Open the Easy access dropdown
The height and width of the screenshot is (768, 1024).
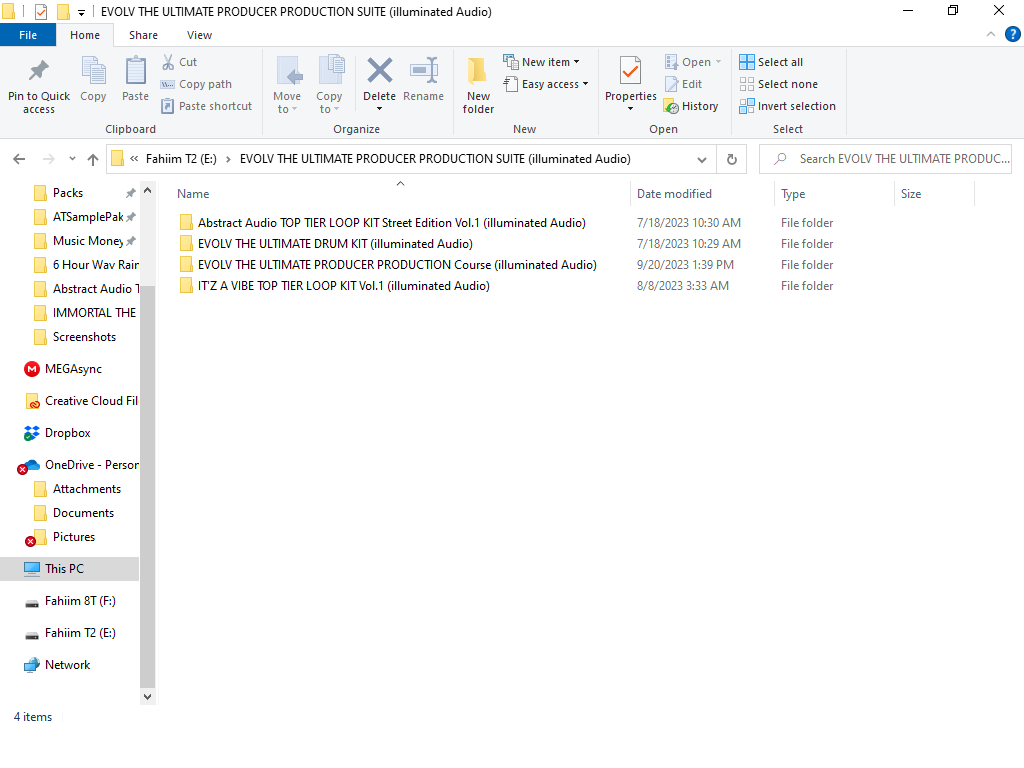546,84
